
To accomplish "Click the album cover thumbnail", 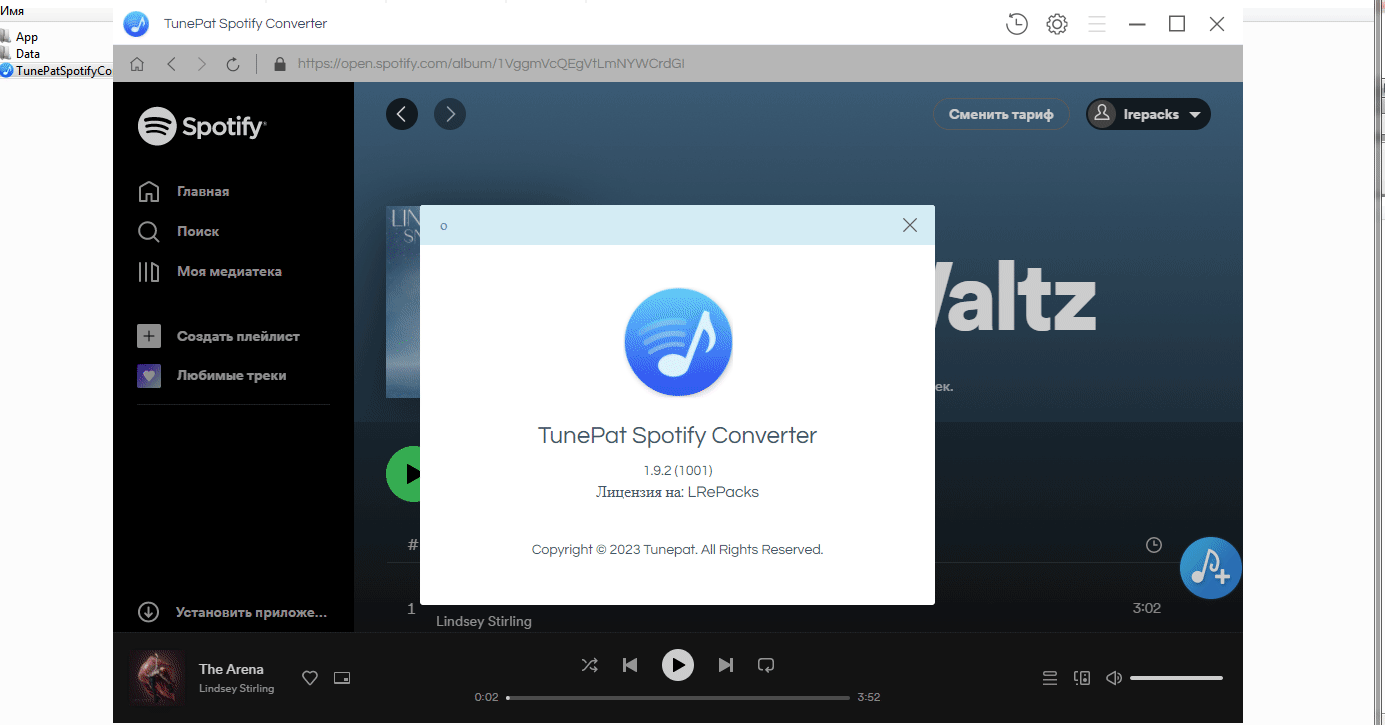I will pos(403,302).
